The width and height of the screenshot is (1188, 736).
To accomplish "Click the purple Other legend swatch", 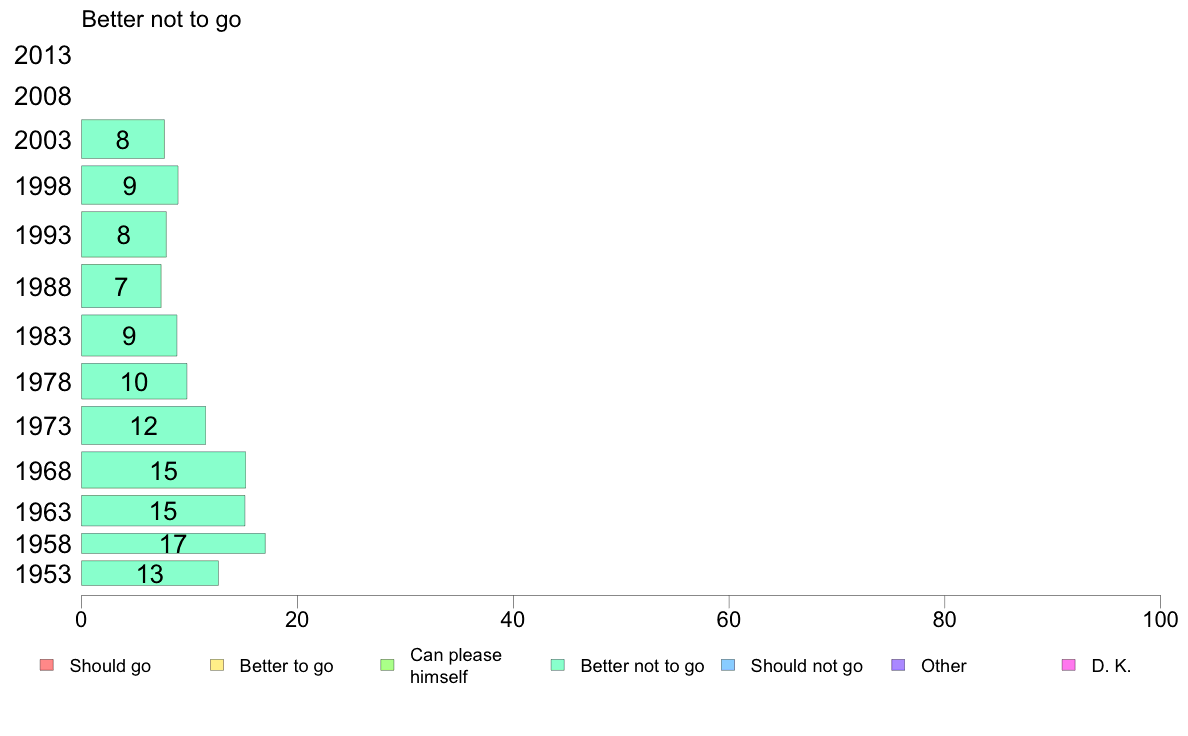I will click(898, 666).
